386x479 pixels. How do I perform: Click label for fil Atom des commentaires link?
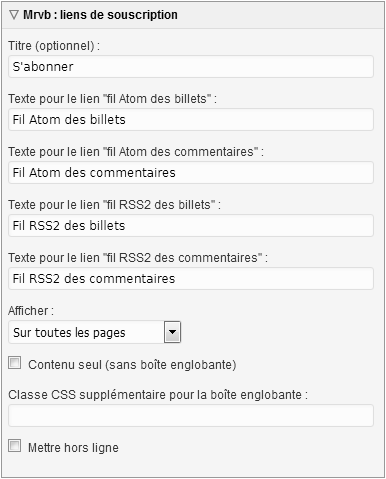click(136, 152)
